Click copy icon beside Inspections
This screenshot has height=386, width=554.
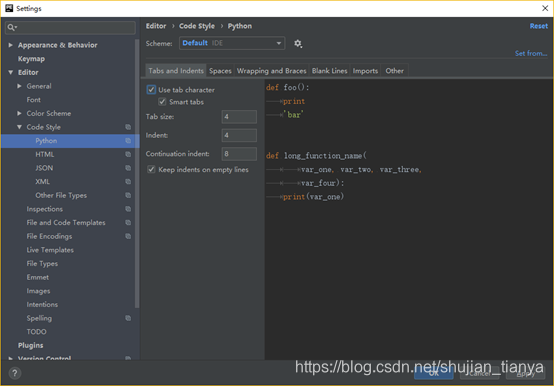128,209
